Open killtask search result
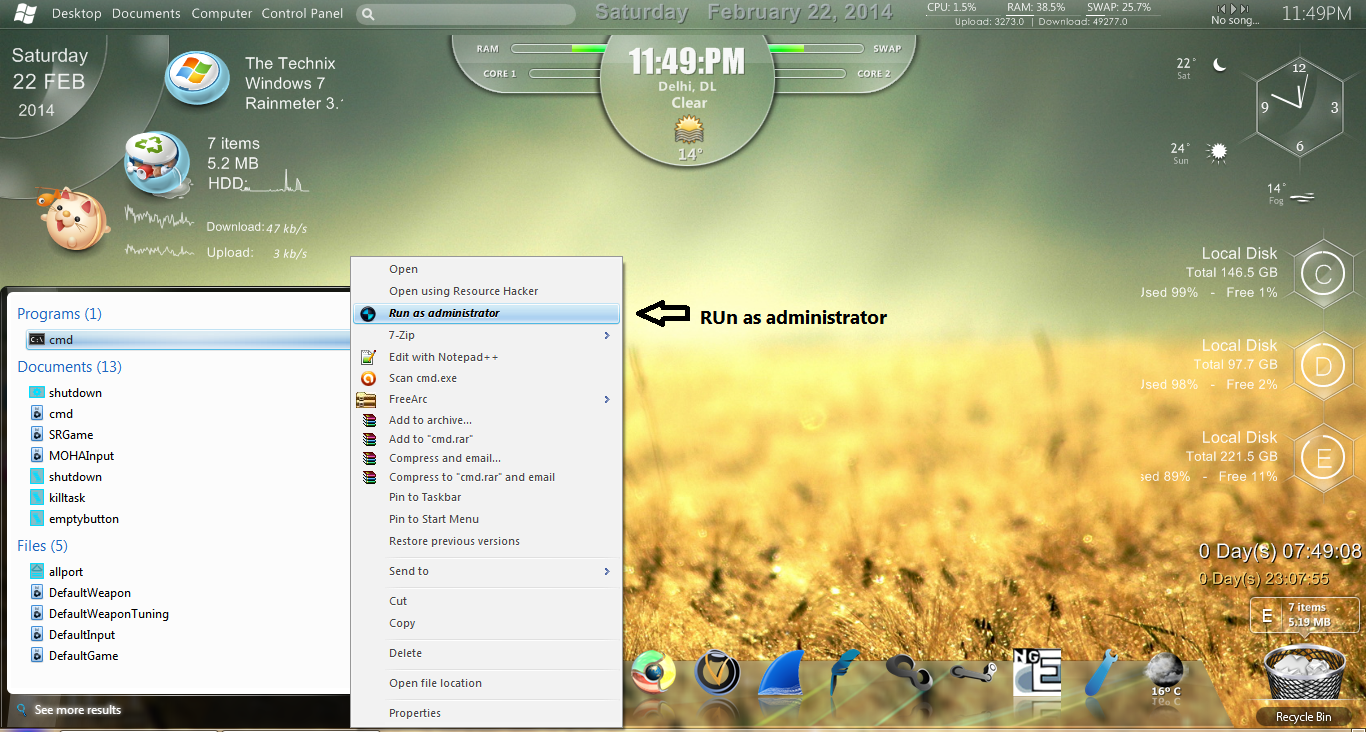Image resolution: width=1366 pixels, height=732 pixels. click(67, 498)
